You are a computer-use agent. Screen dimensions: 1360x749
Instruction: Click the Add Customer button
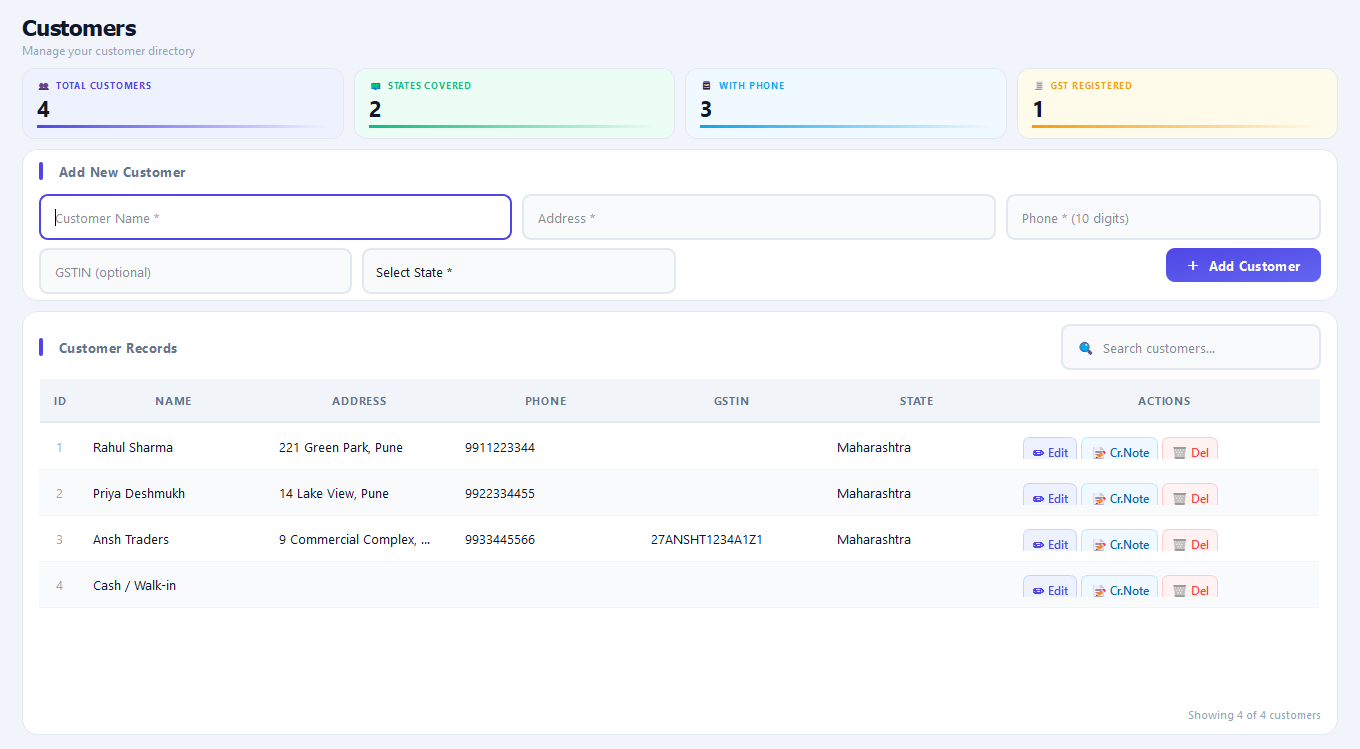tap(1243, 265)
